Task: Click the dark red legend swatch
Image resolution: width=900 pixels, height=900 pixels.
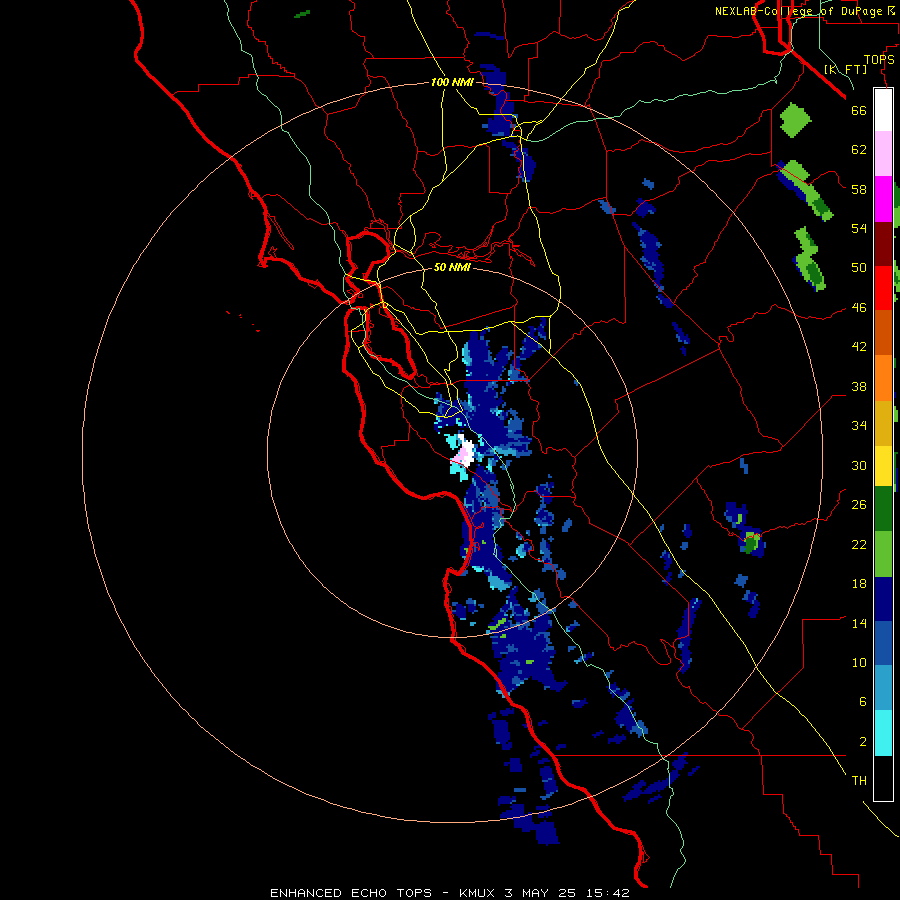Action: [x=883, y=244]
